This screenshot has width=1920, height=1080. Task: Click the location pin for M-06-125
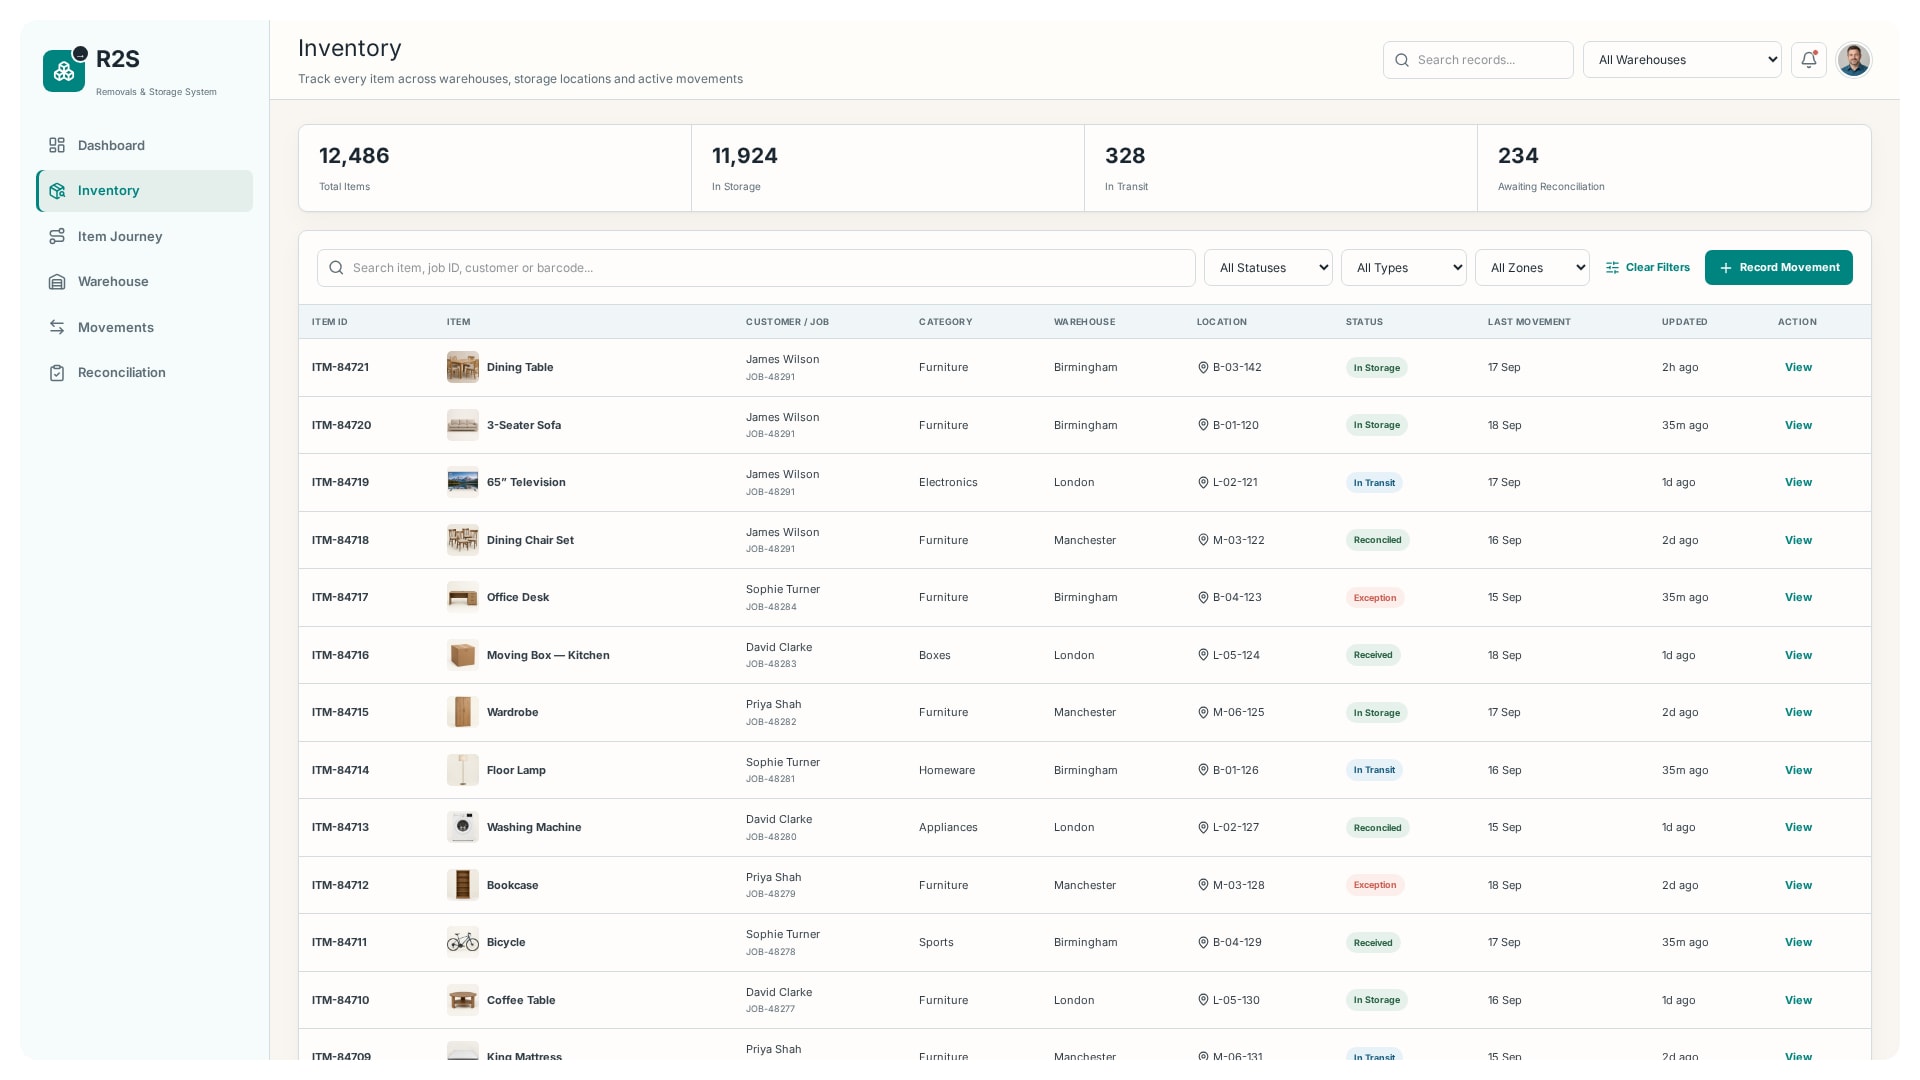(1203, 713)
